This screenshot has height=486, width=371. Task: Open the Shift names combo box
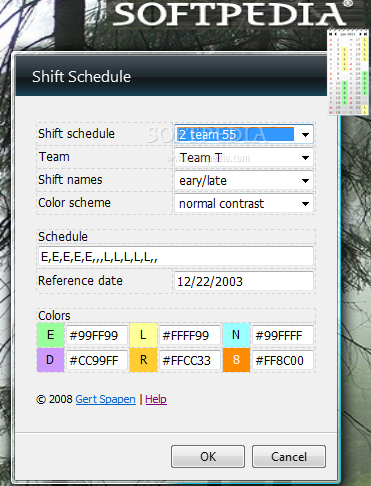point(244,180)
